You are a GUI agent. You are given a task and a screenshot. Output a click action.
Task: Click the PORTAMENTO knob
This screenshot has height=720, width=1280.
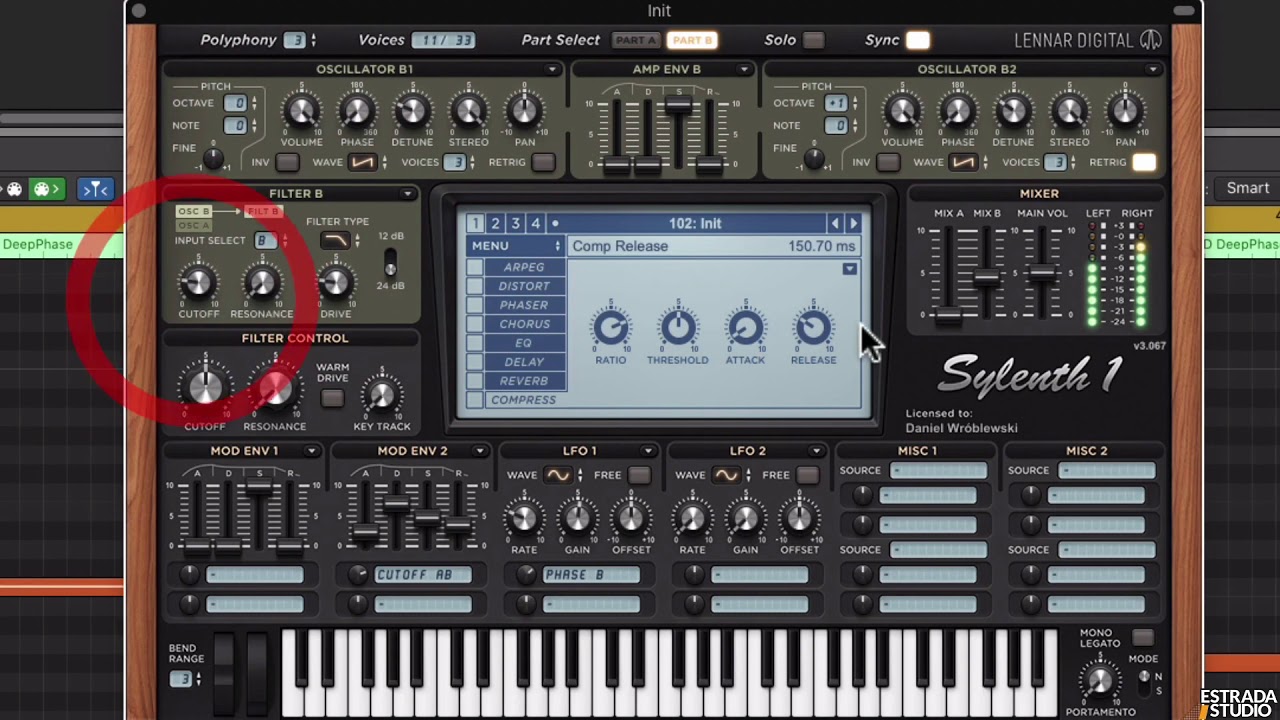1099,681
